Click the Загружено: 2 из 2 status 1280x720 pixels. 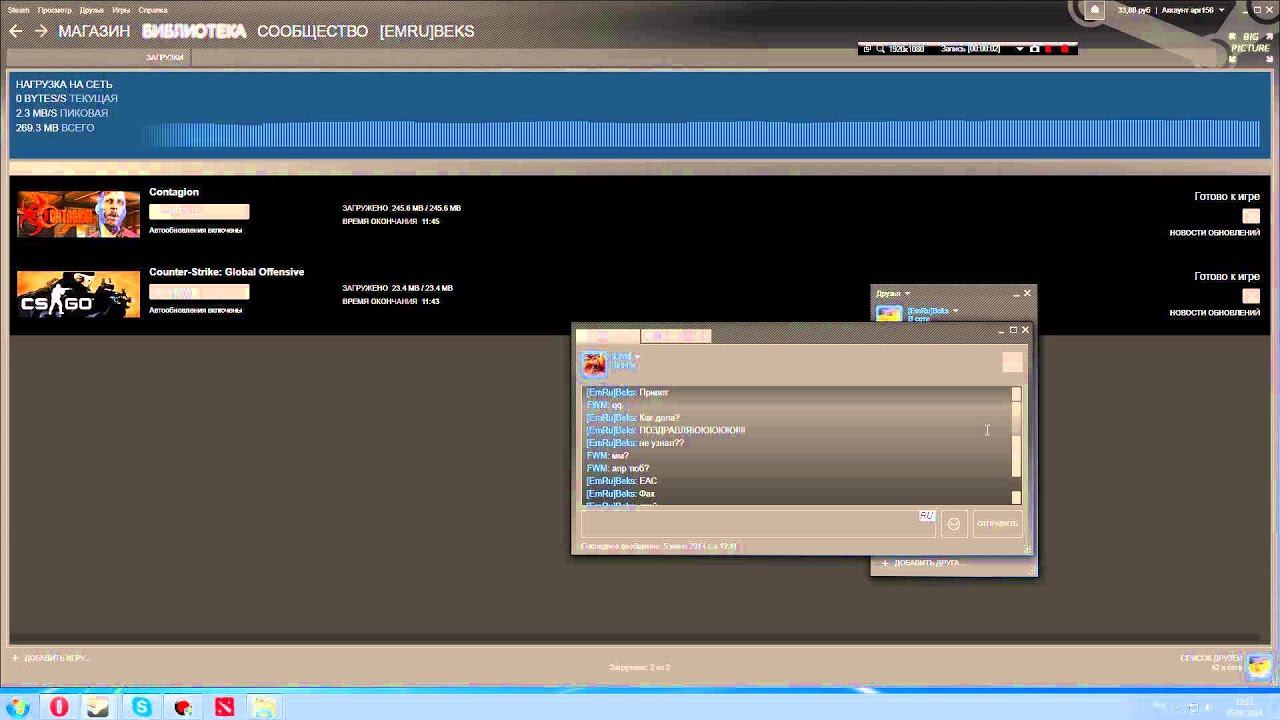pyautogui.click(x=639, y=667)
